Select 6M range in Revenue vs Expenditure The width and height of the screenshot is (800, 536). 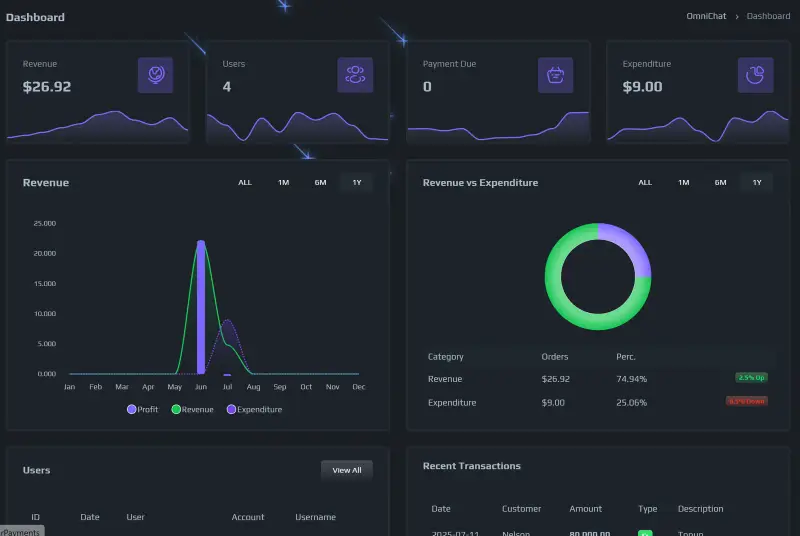pyautogui.click(x=720, y=183)
